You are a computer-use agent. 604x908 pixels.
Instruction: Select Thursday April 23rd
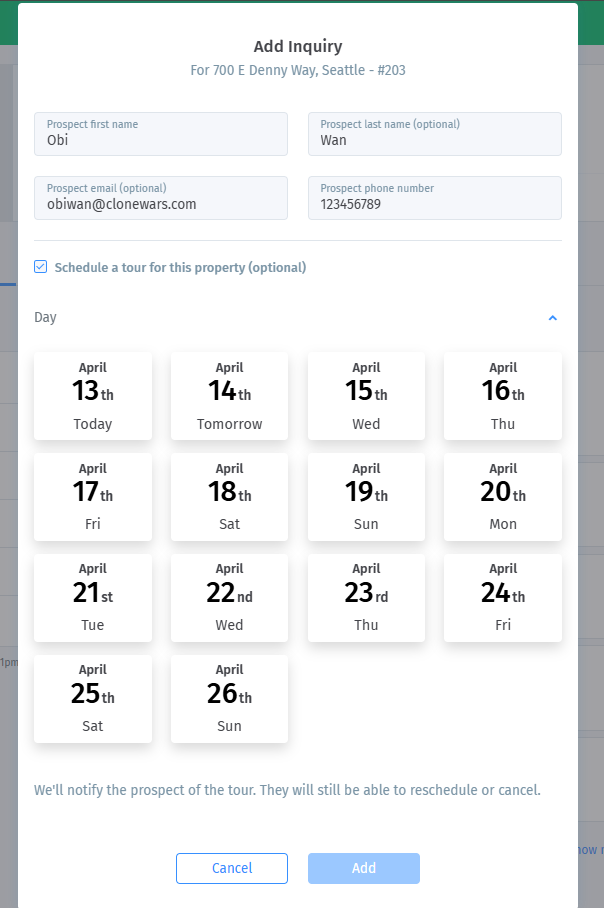point(366,598)
